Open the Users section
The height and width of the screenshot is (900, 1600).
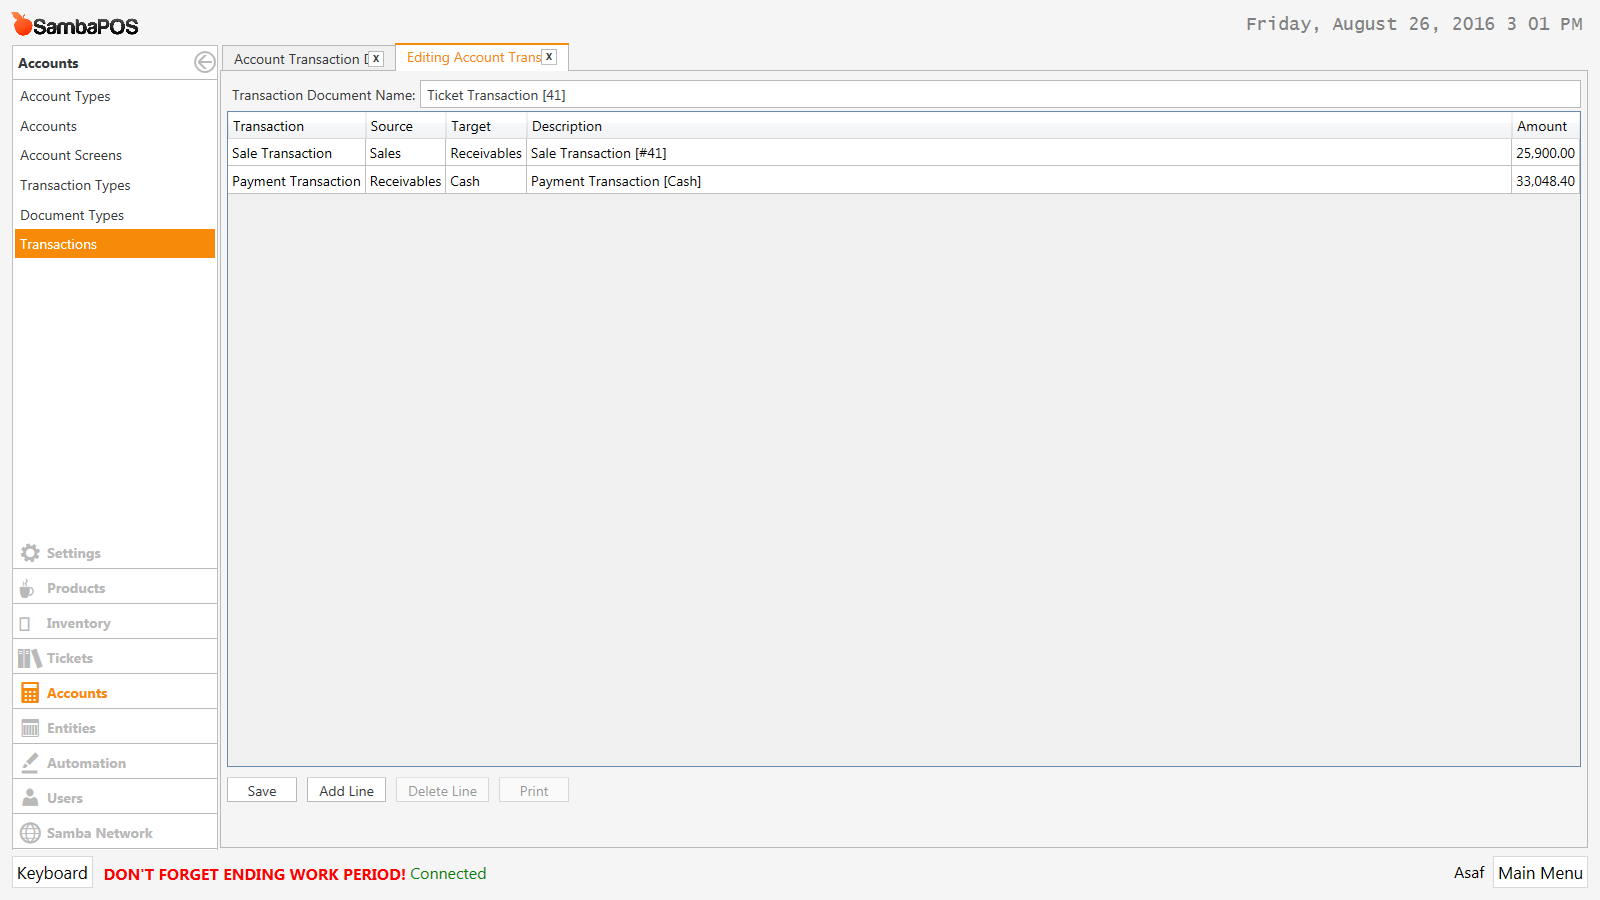[115, 798]
